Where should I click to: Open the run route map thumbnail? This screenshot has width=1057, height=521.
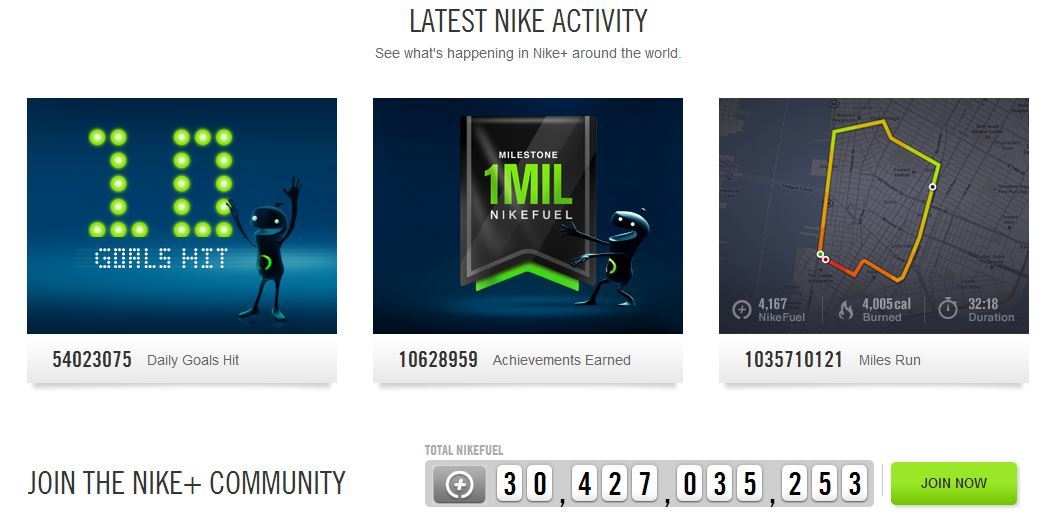click(874, 216)
